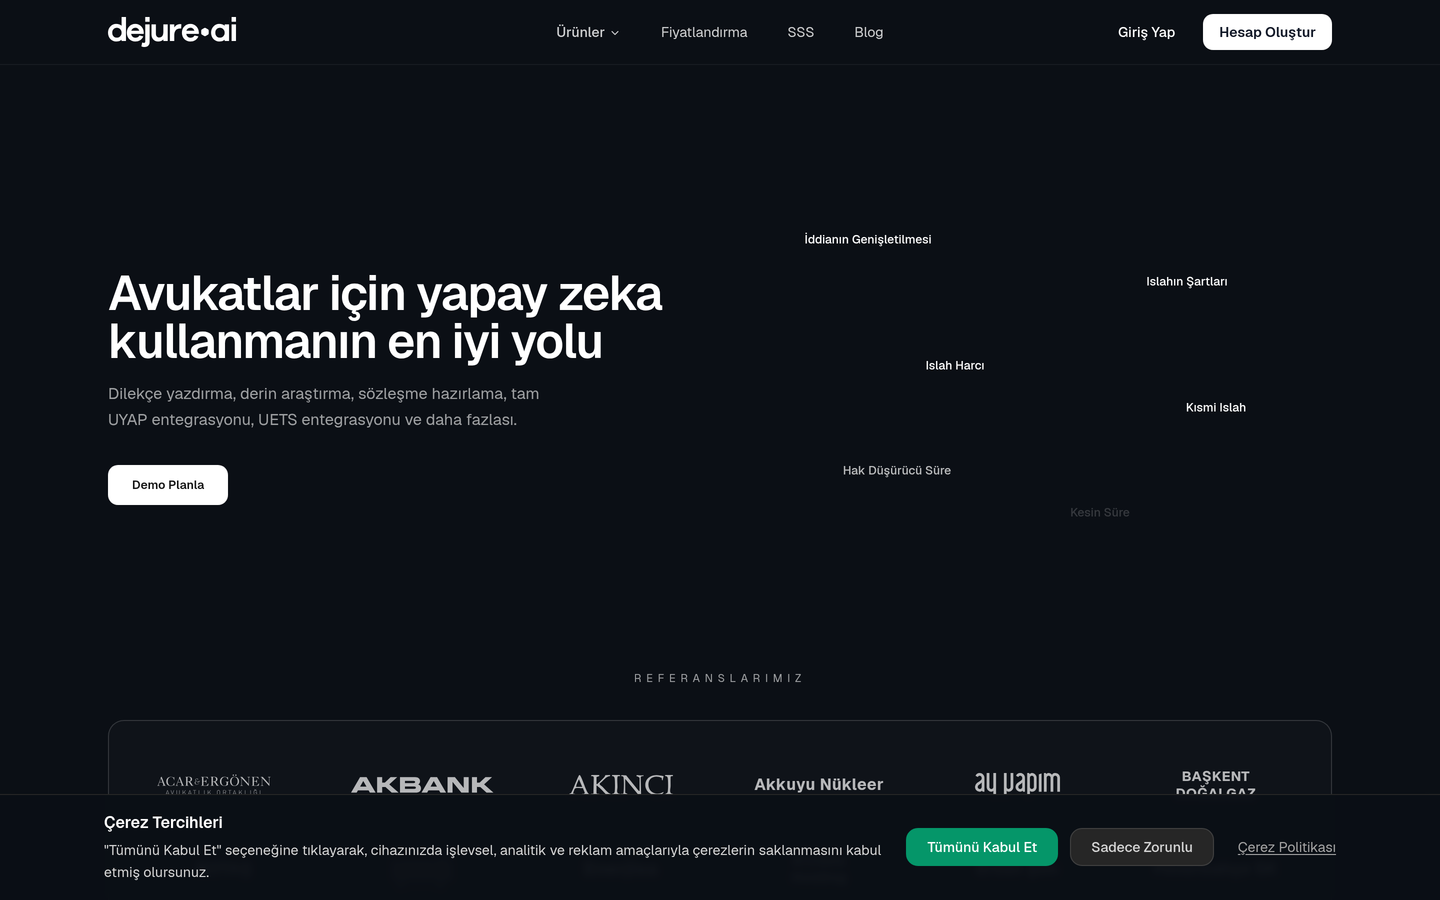The image size is (1440, 900).
Task: Click the ay yapım logo
Action: point(1018,783)
